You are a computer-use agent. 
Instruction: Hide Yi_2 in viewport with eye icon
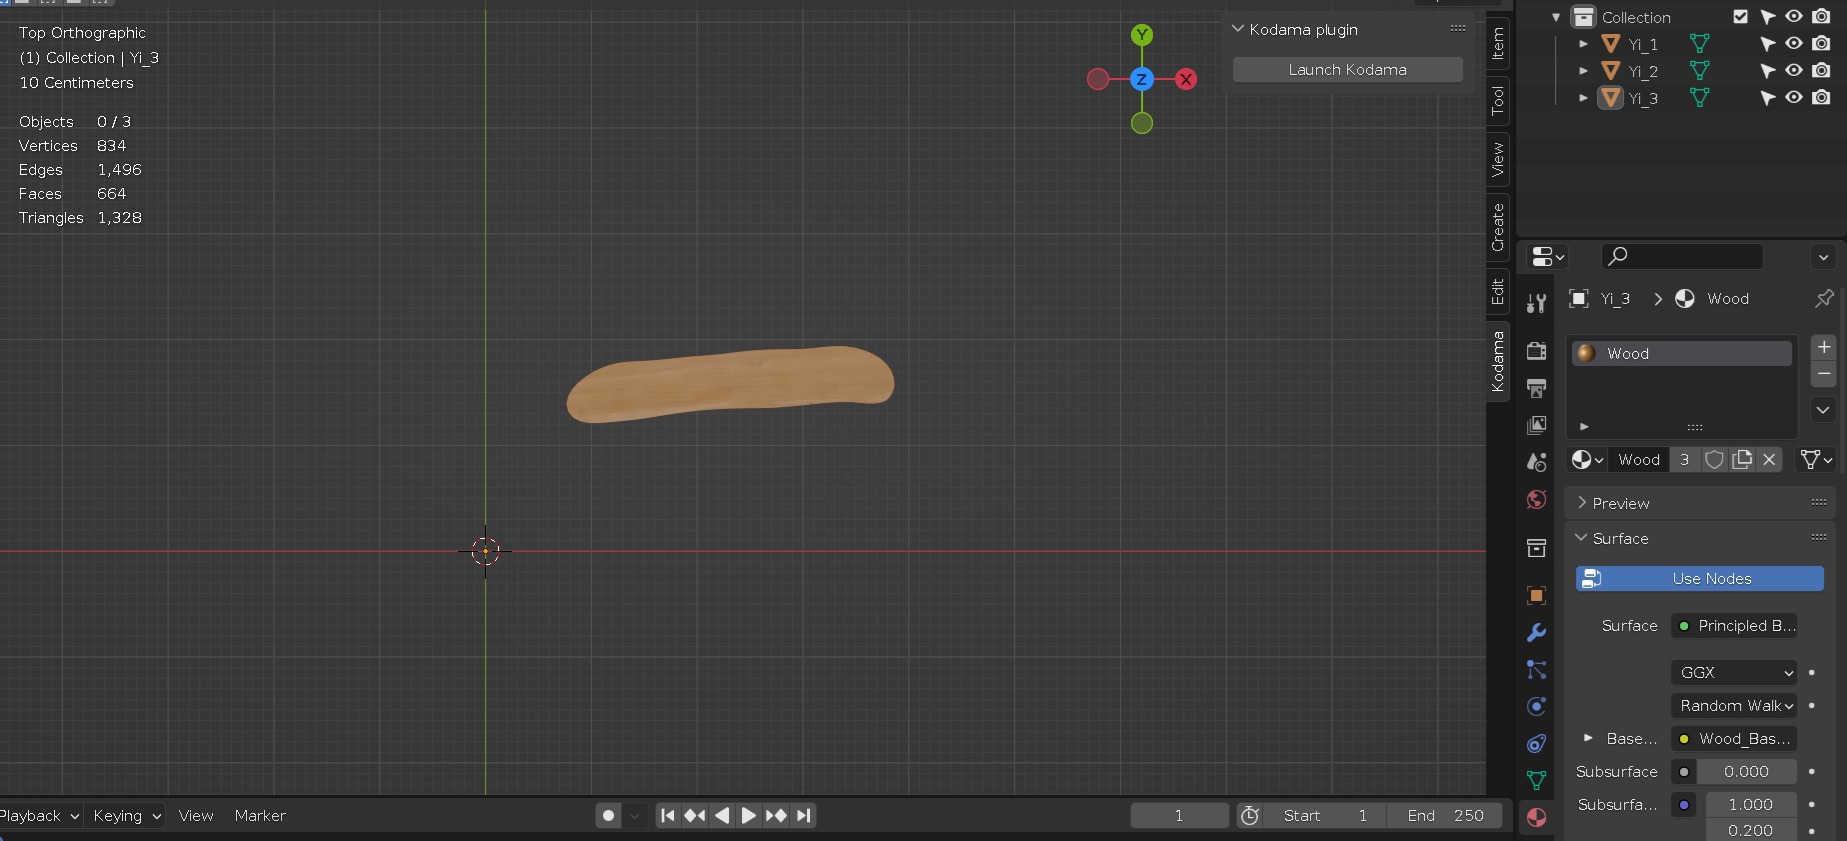tap(1794, 70)
